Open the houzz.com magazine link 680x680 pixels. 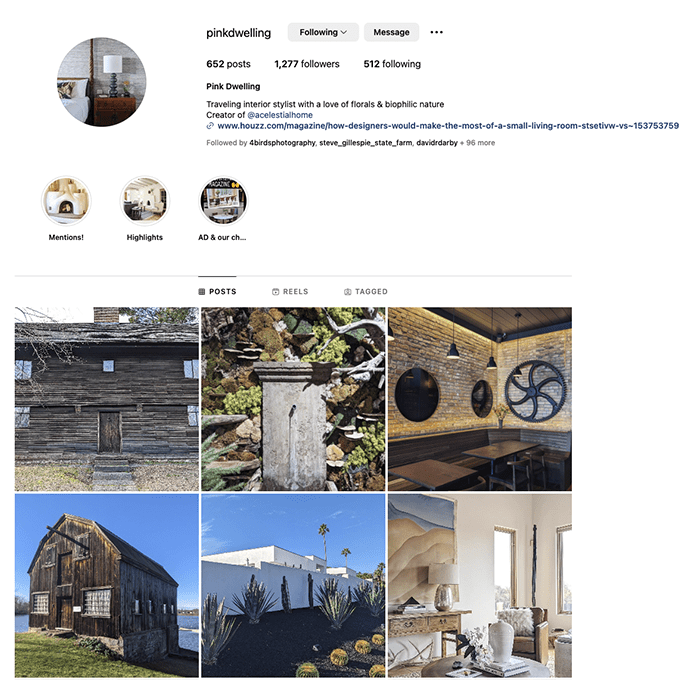tap(448, 126)
